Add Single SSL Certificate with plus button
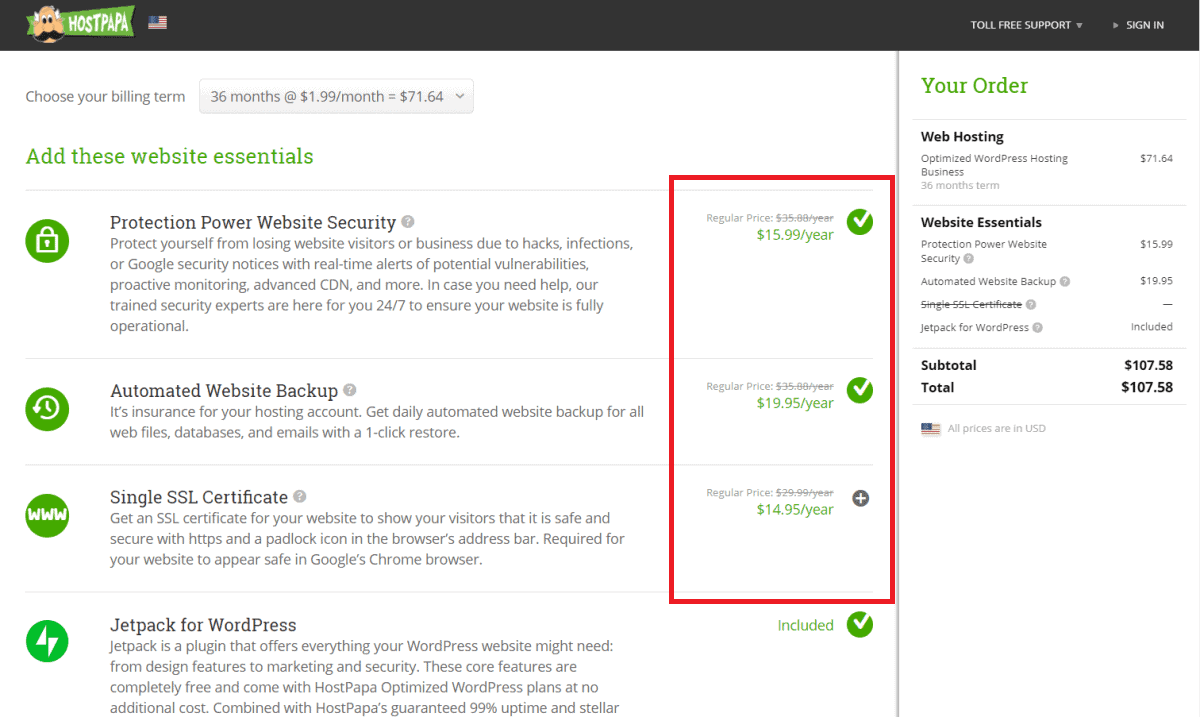1200x717 pixels. point(860,498)
